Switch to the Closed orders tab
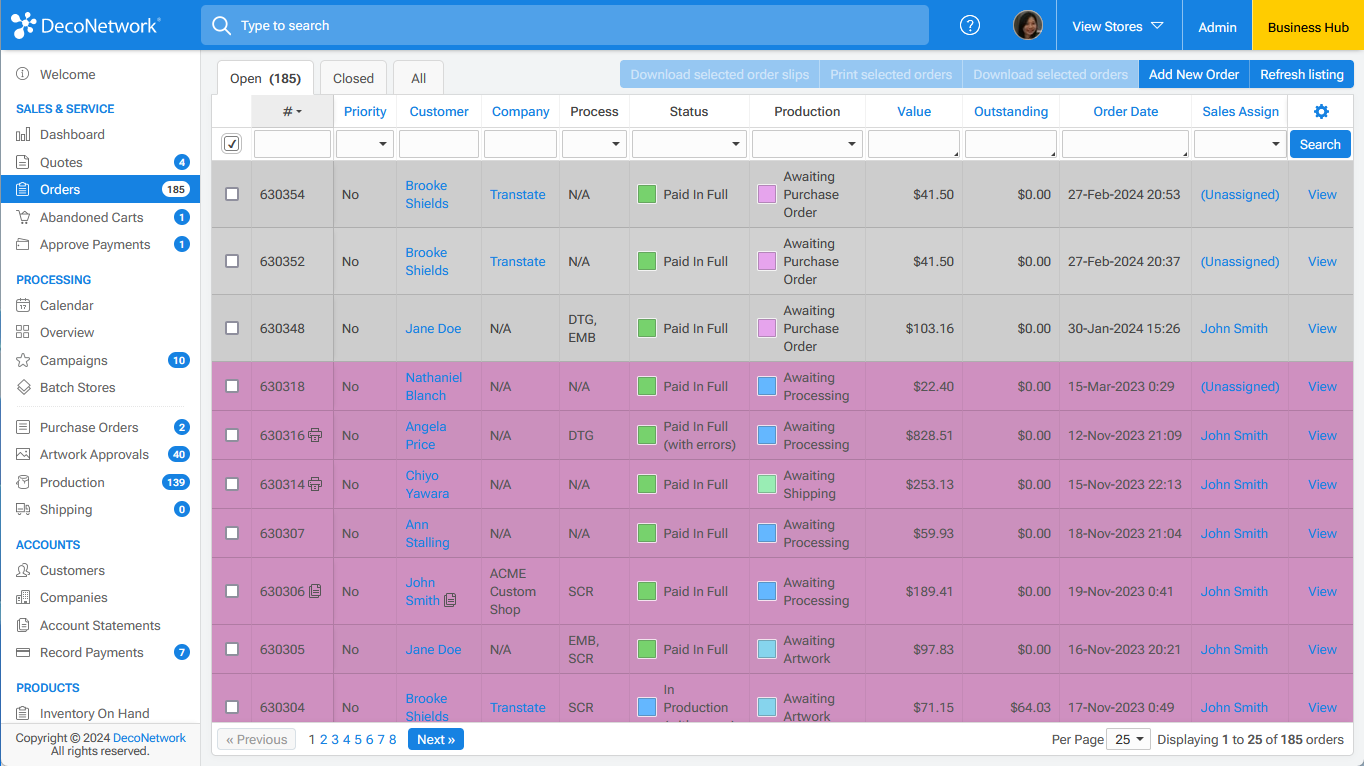This screenshot has height=766, width=1364. coord(352,76)
